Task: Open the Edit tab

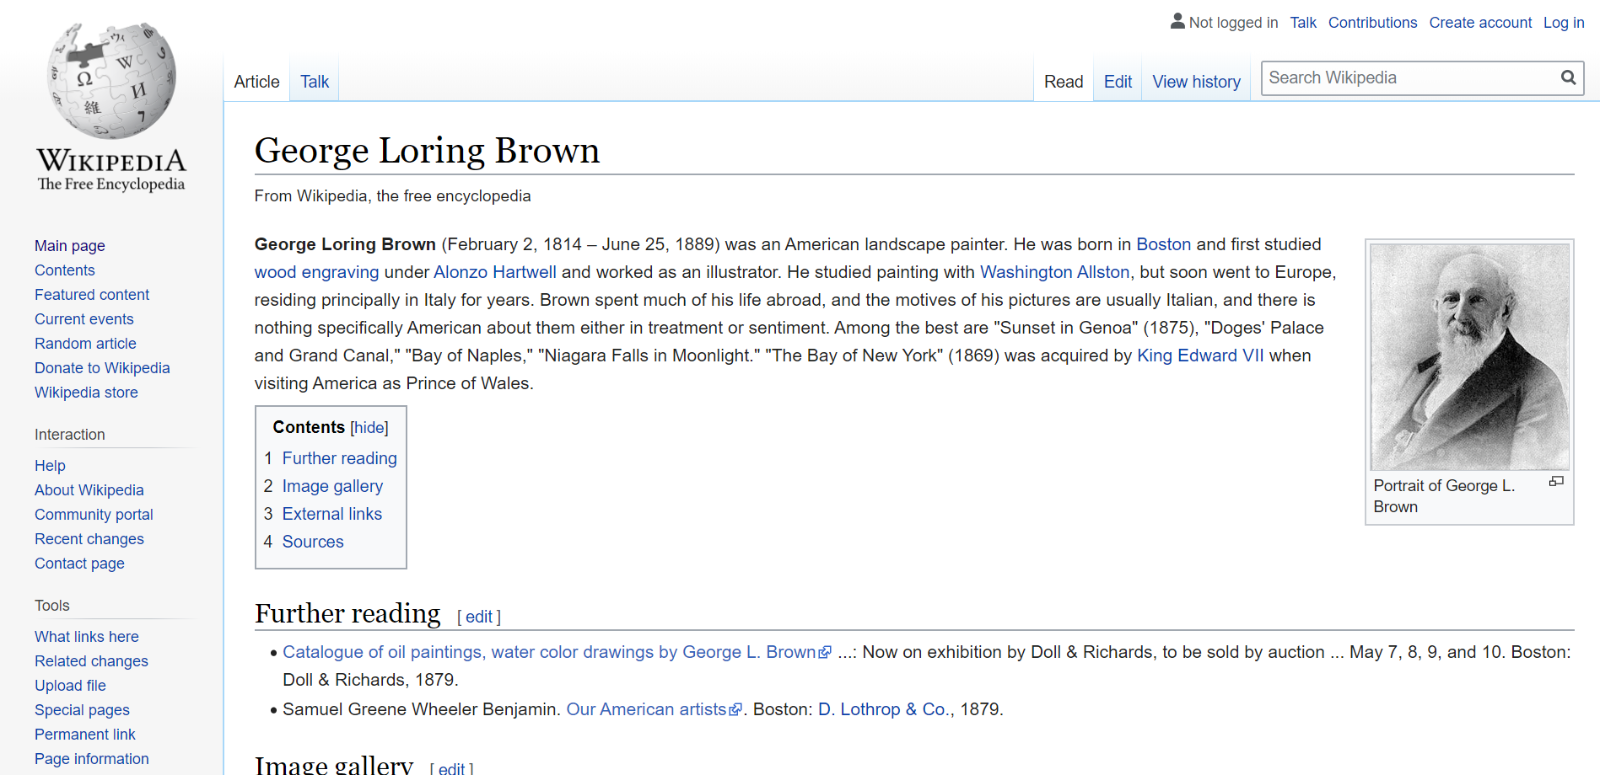Action: pos(1117,82)
